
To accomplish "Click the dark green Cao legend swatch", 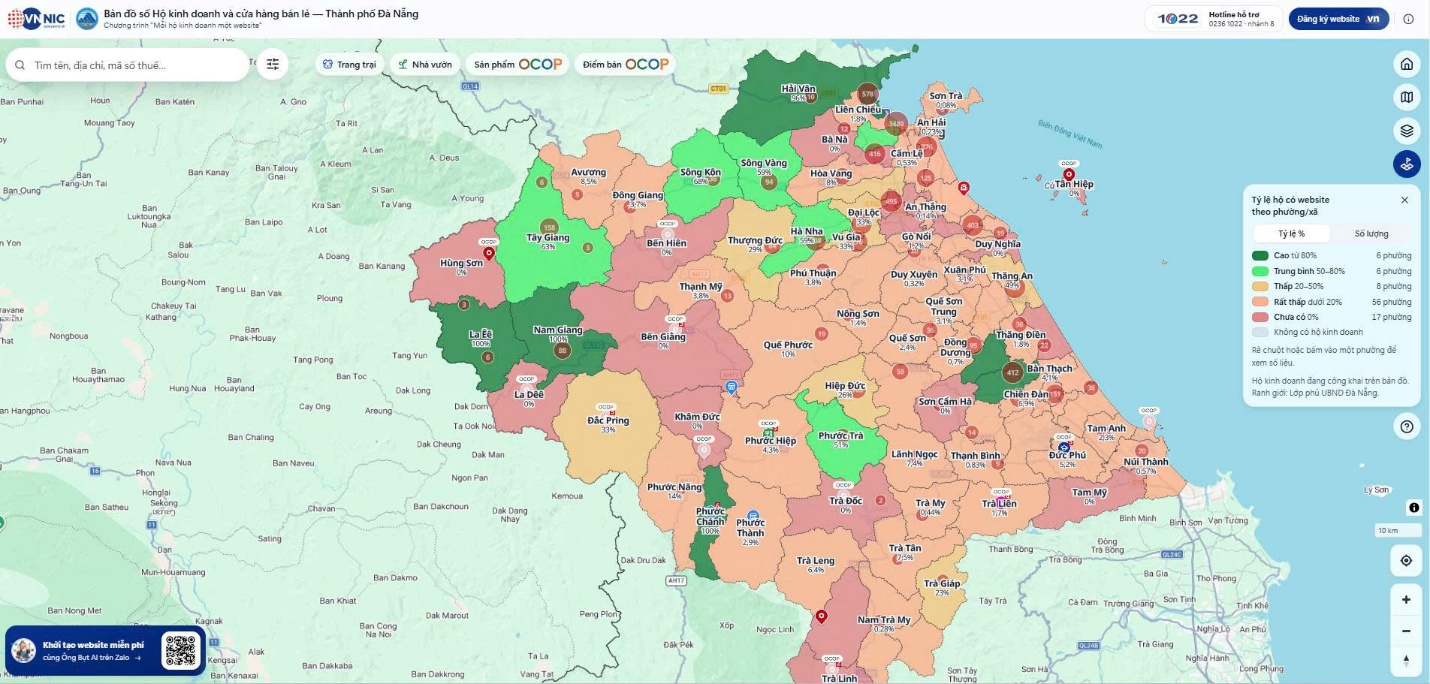I will [1261, 255].
